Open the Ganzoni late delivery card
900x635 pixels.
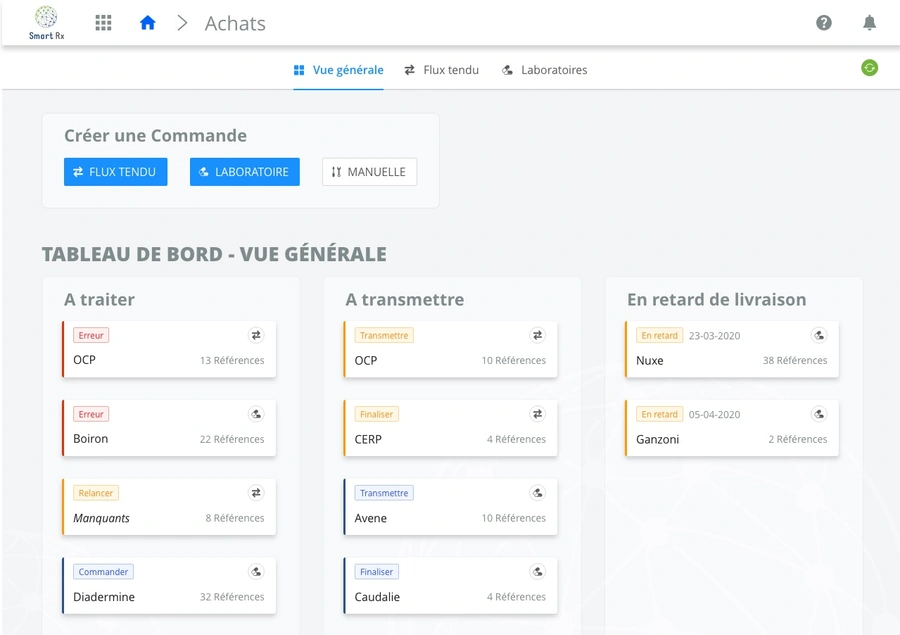pos(732,428)
